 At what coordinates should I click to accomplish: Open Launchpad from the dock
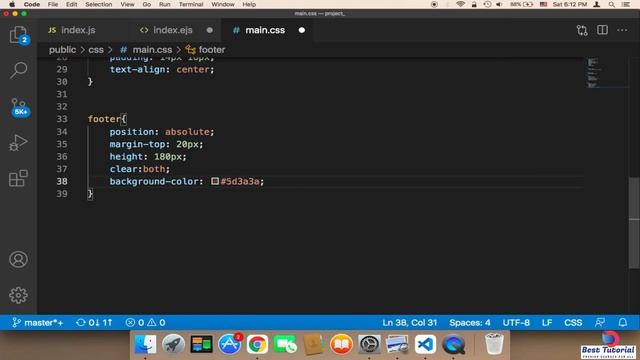(173, 344)
